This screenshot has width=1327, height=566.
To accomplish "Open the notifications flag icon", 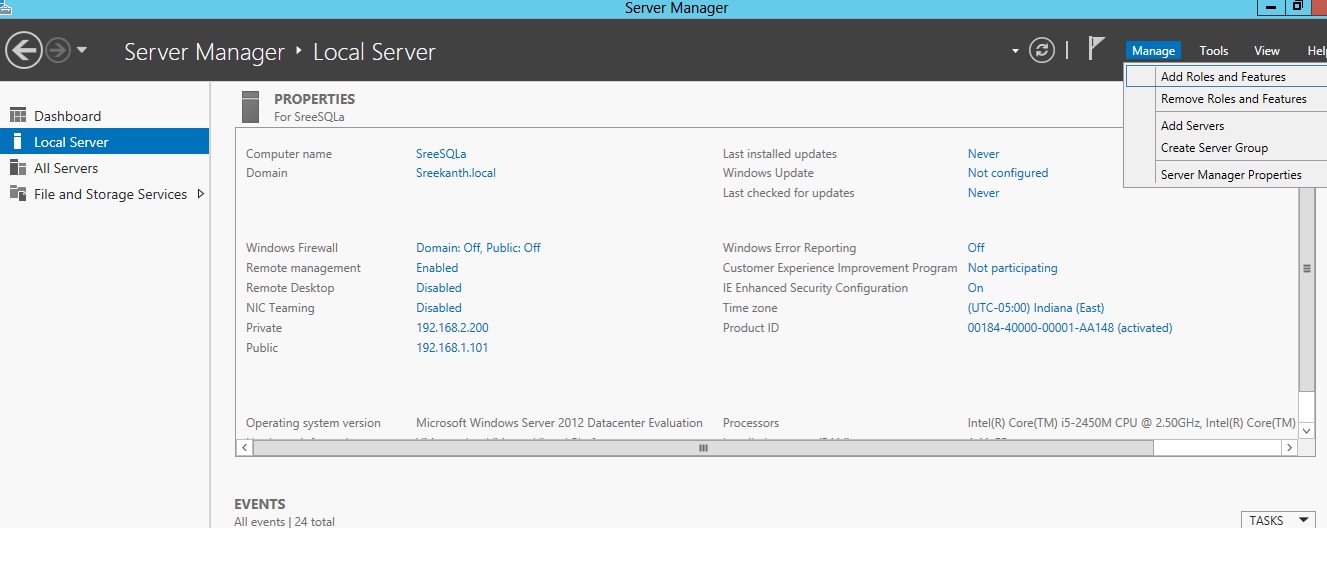I will (1096, 48).
